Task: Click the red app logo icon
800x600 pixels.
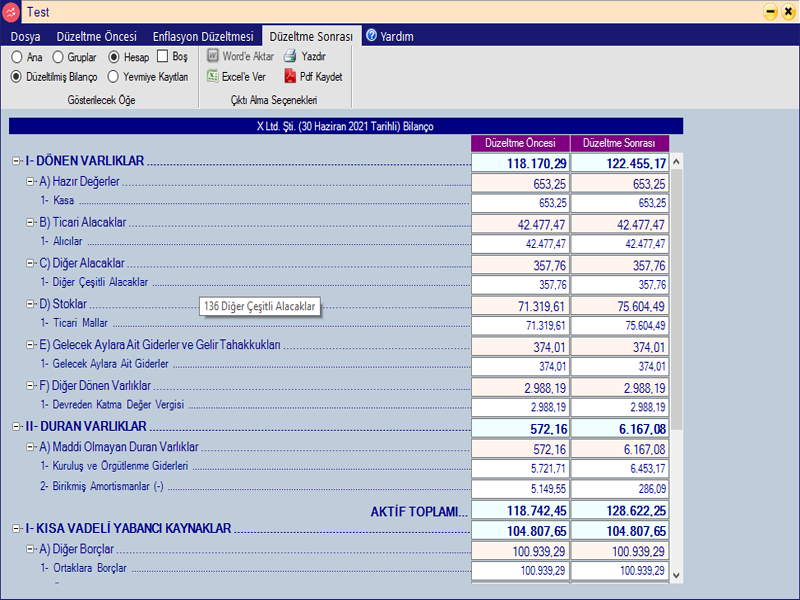Action: point(11,12)
